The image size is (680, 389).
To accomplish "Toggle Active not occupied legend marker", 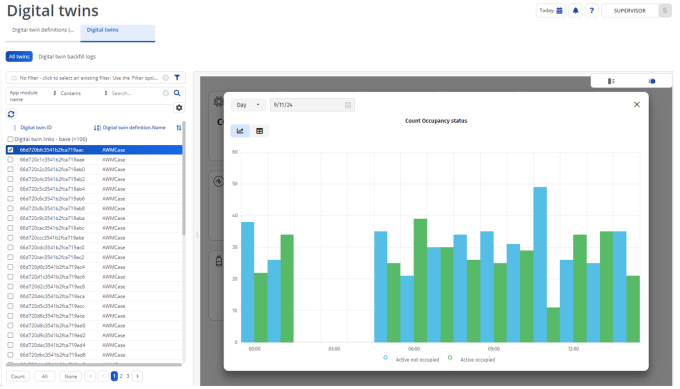I will click(x=385, y=358).
